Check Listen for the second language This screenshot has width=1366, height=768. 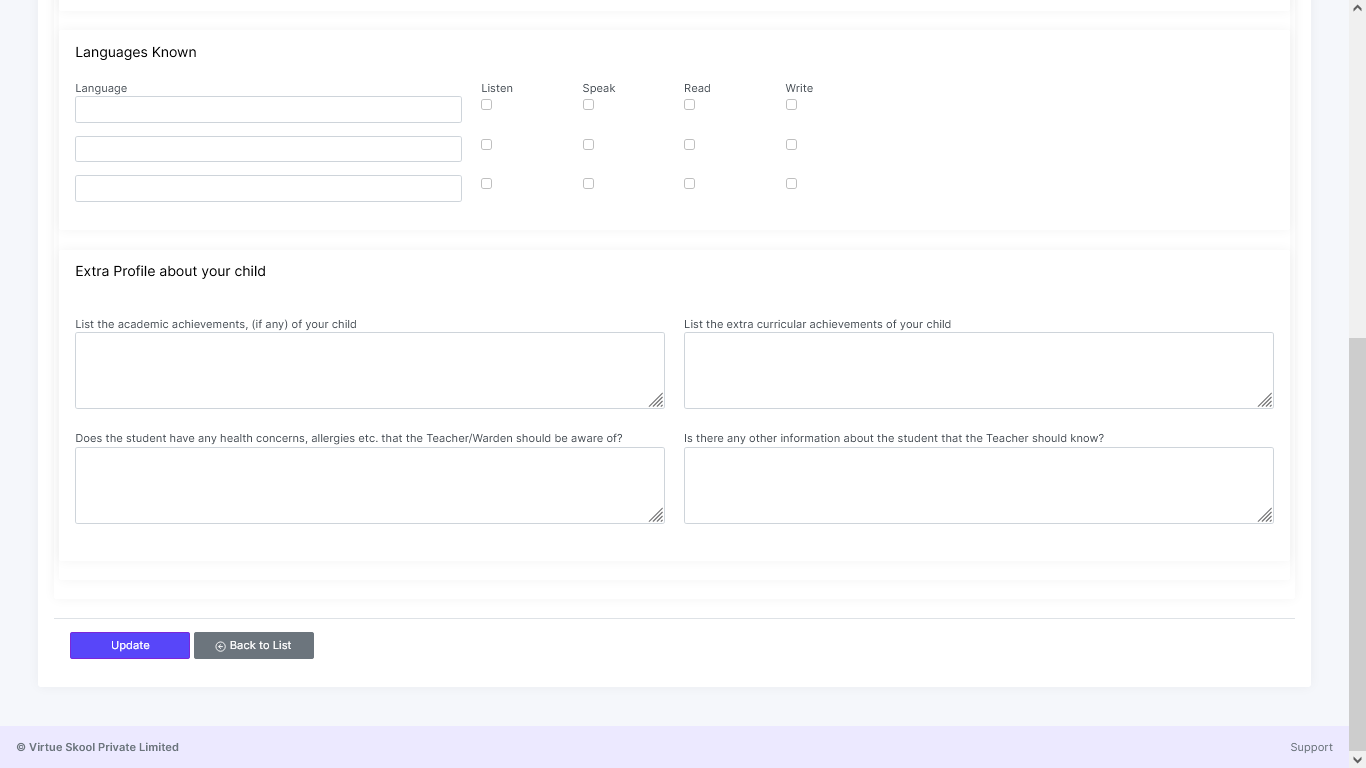click(x=486, y=144)
